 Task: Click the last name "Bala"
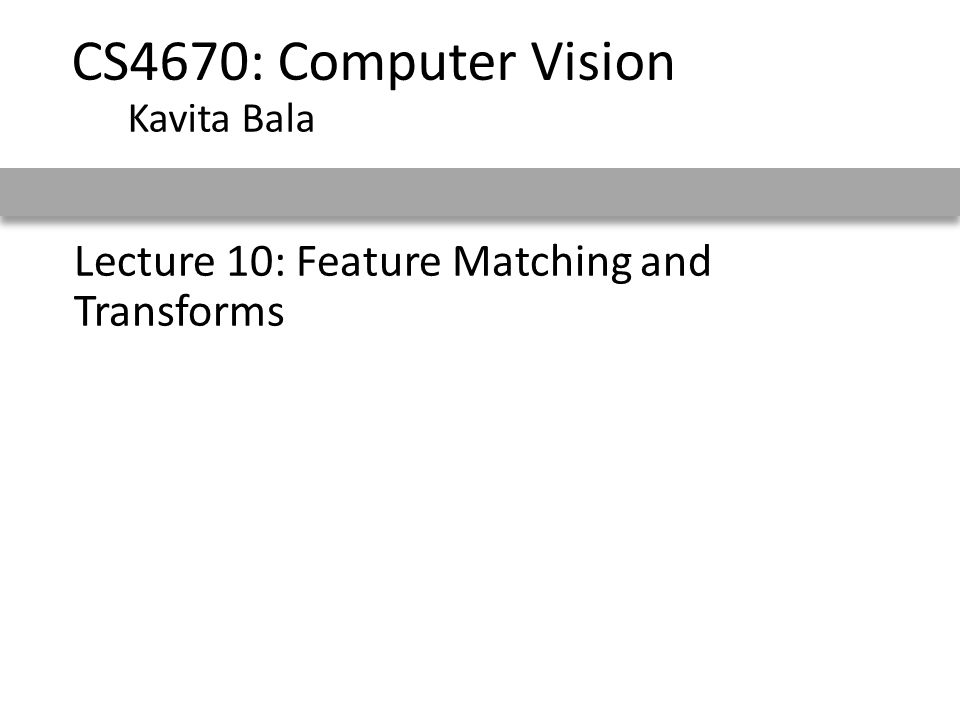pos(279,119)
